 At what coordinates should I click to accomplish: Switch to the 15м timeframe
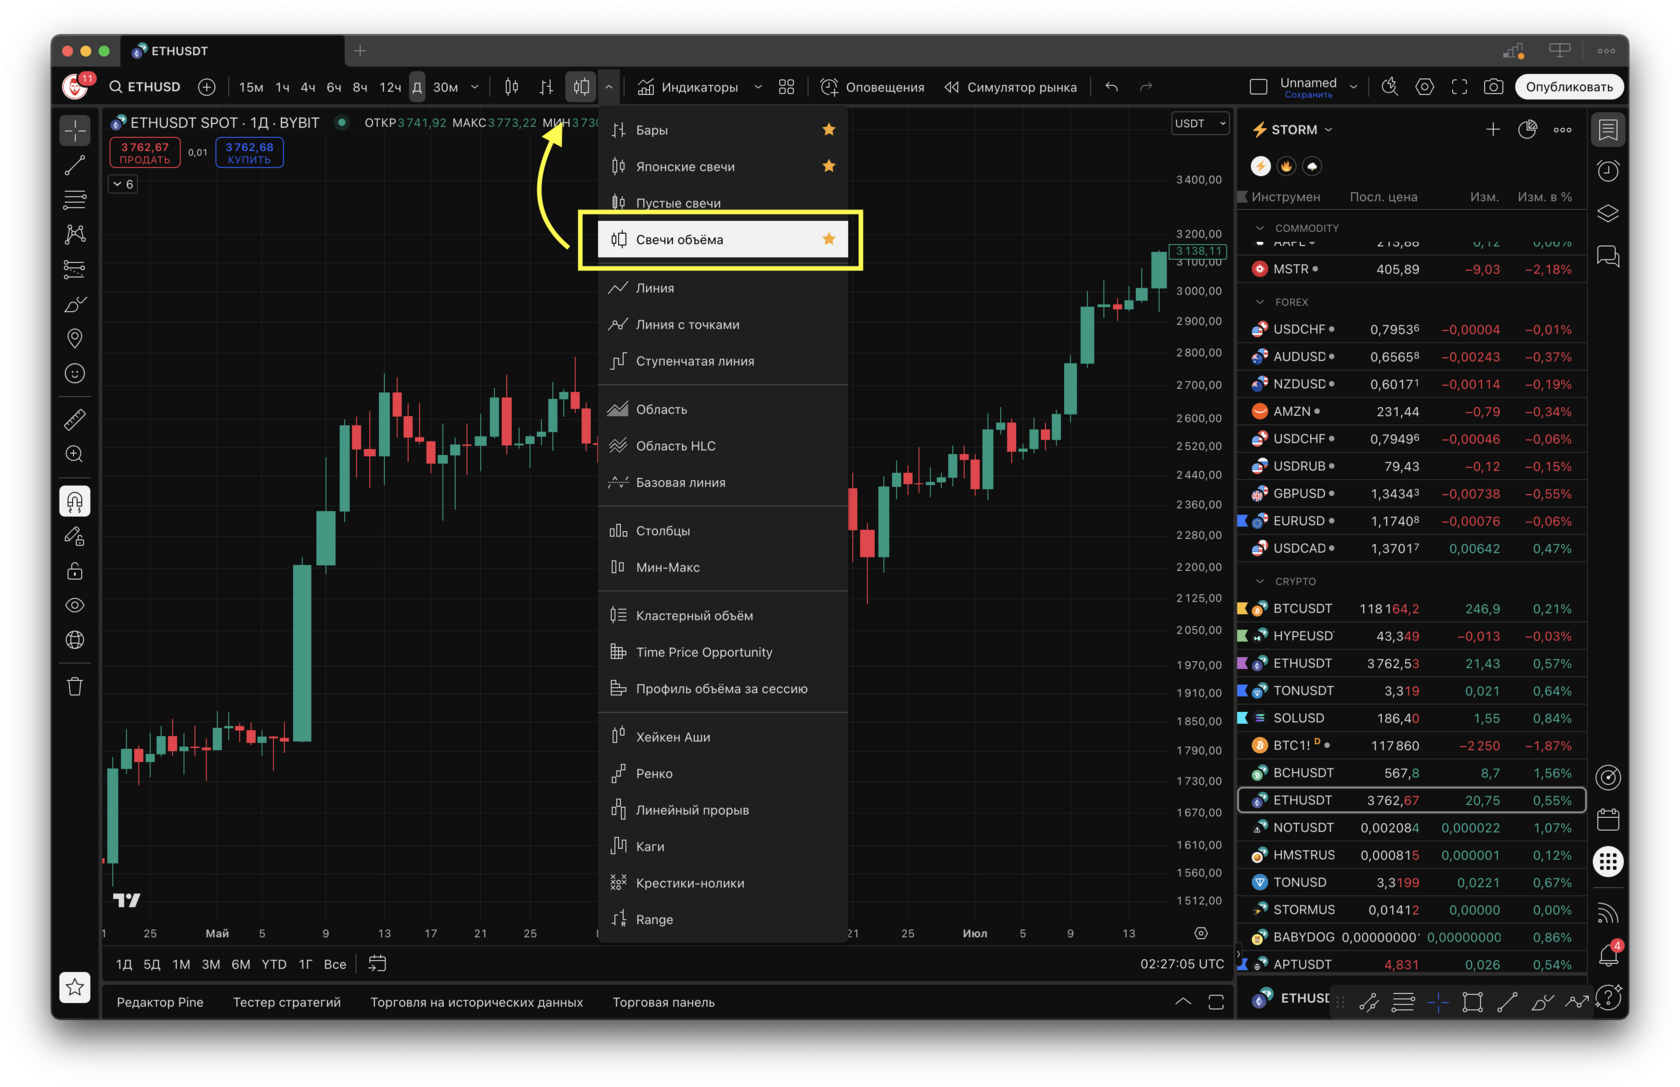click(251, 87)
